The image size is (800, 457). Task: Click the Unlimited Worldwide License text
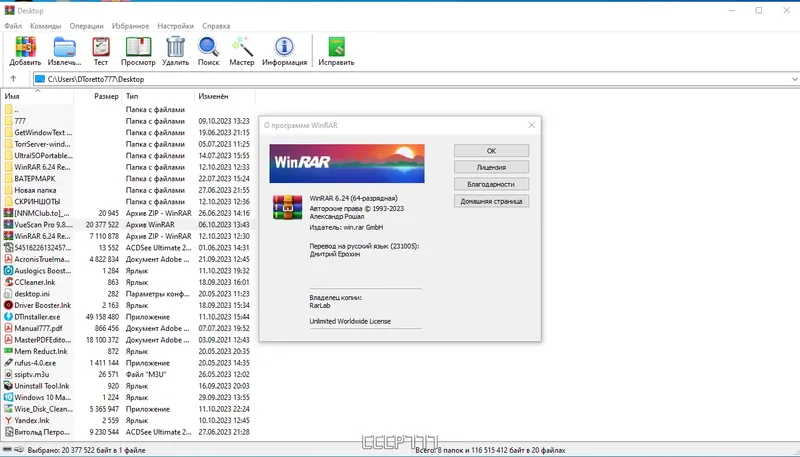click(x=350, y=321)
